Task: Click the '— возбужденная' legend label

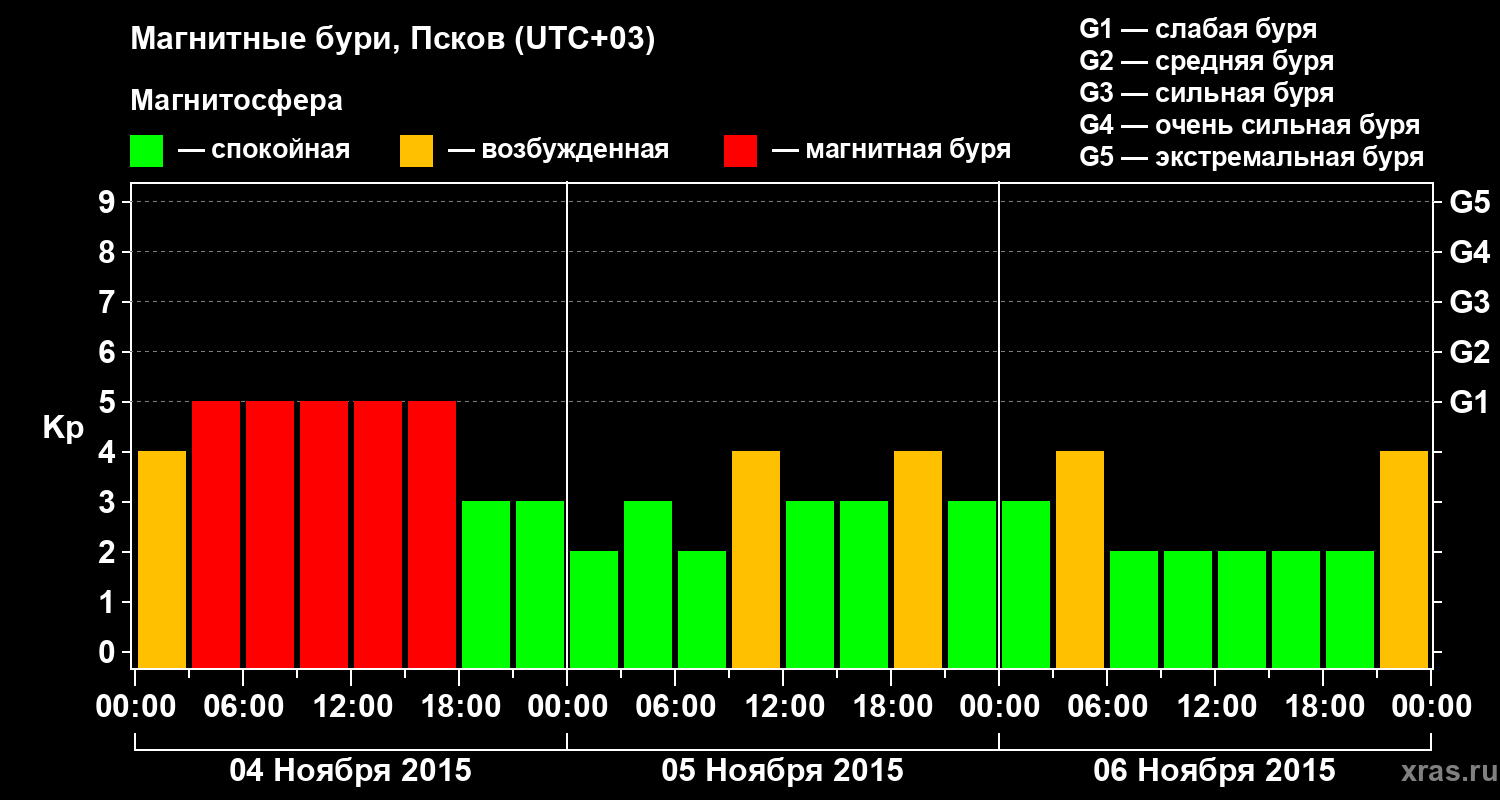Action: 558,150
